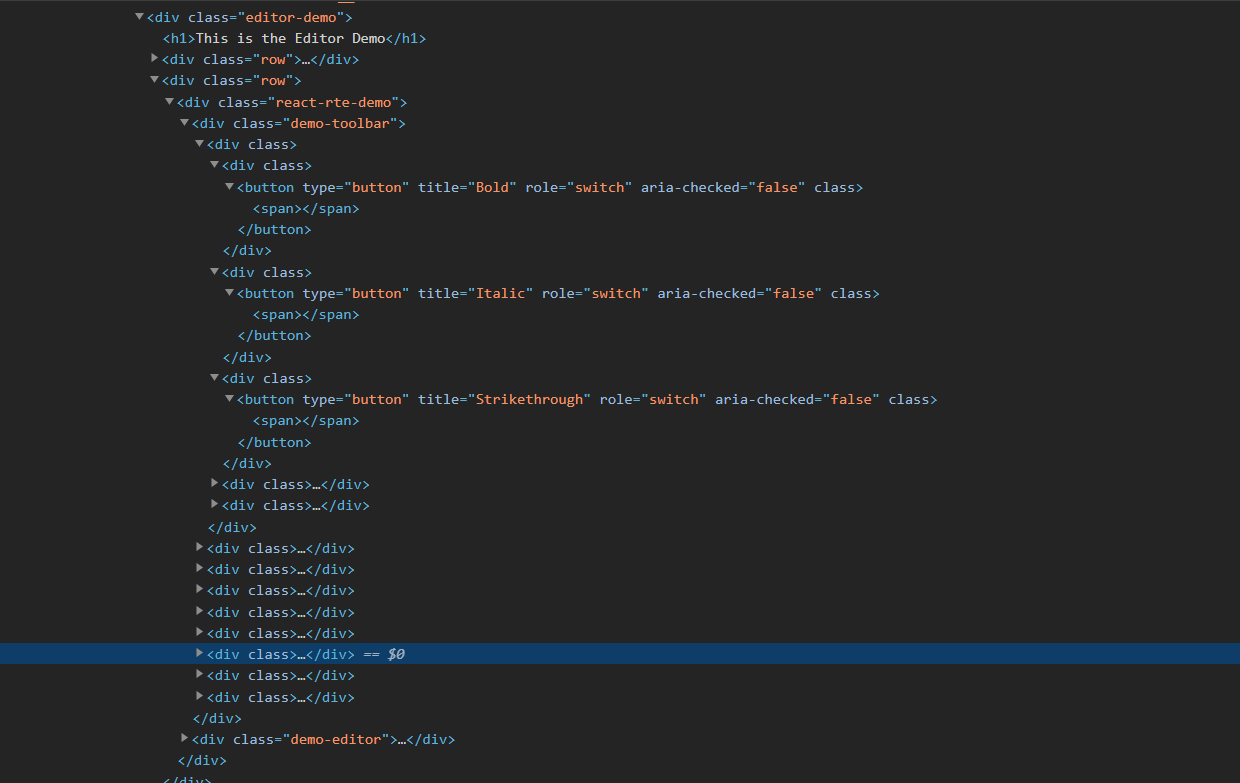
Task: Click aria-checked="false" on the Bold button
Action: 723,187
